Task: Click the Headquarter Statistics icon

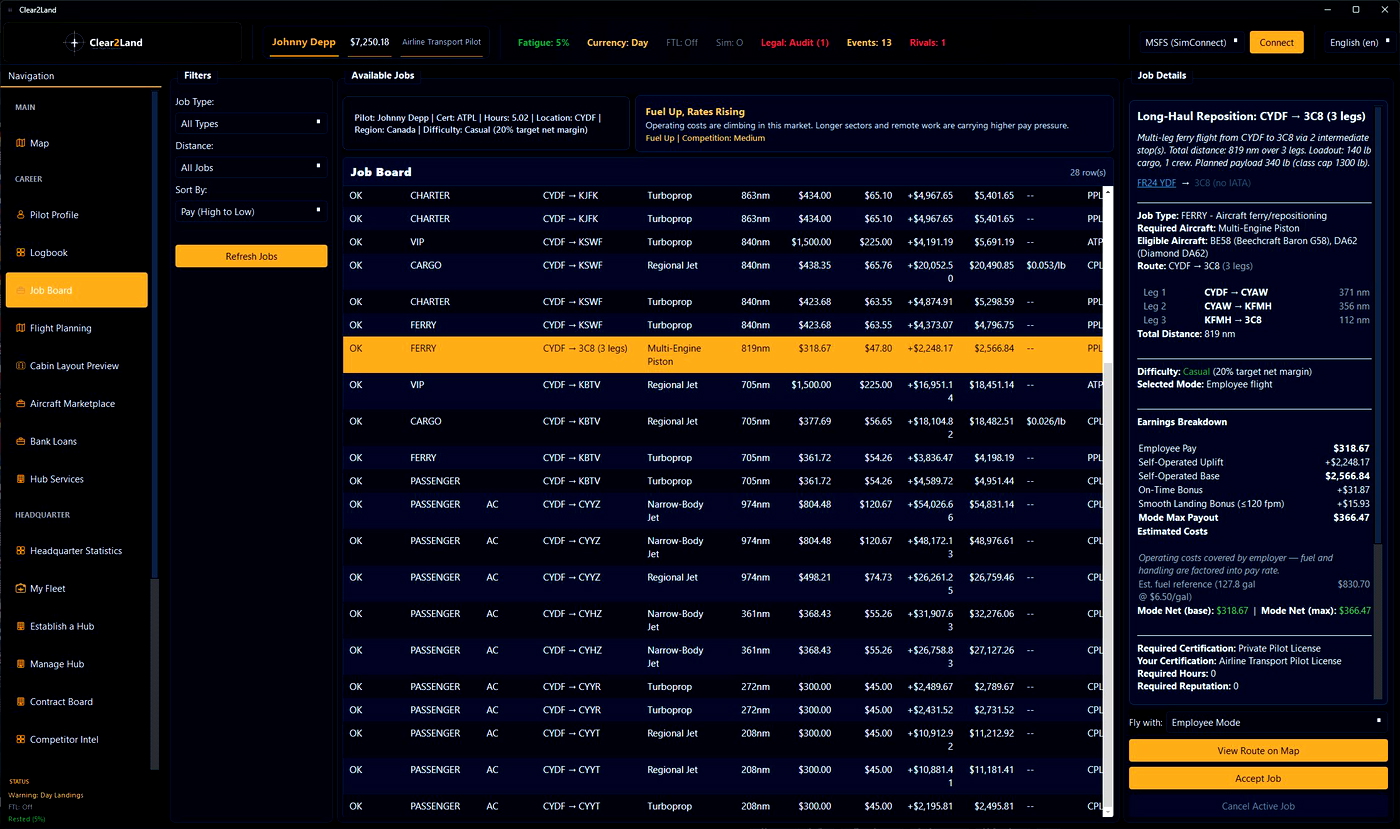Action: [x=21, y=551]
